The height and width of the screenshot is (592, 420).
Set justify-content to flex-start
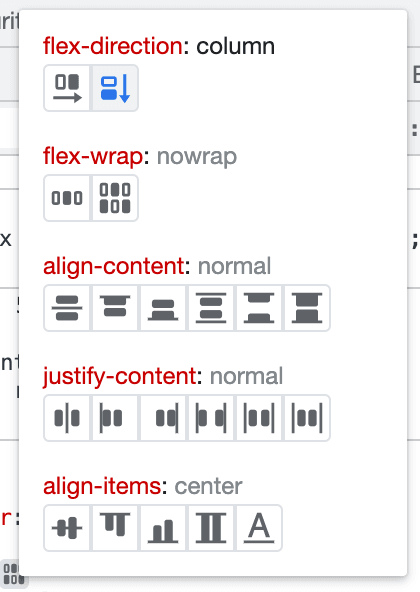point(115,418)
